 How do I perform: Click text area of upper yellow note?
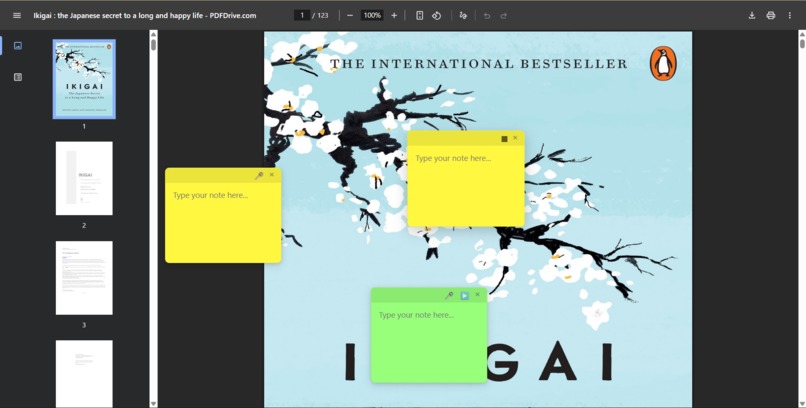(466, 186)
